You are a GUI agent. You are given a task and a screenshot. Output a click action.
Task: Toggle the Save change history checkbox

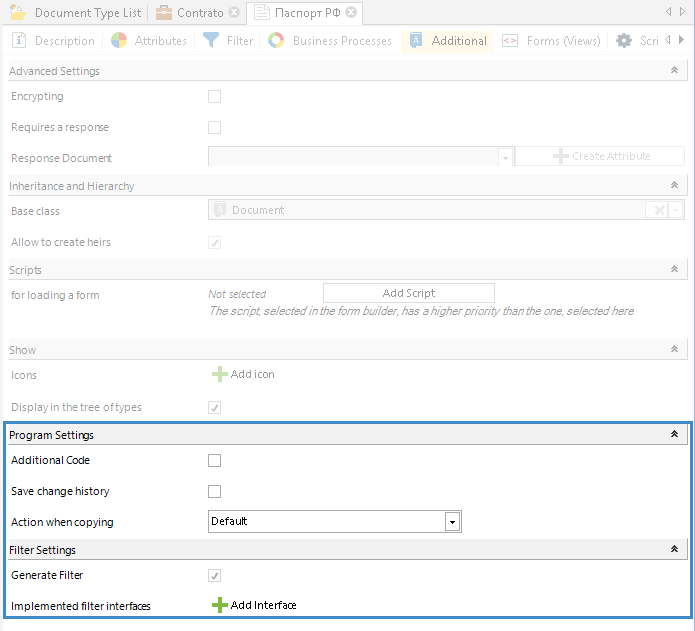[214, 492]
